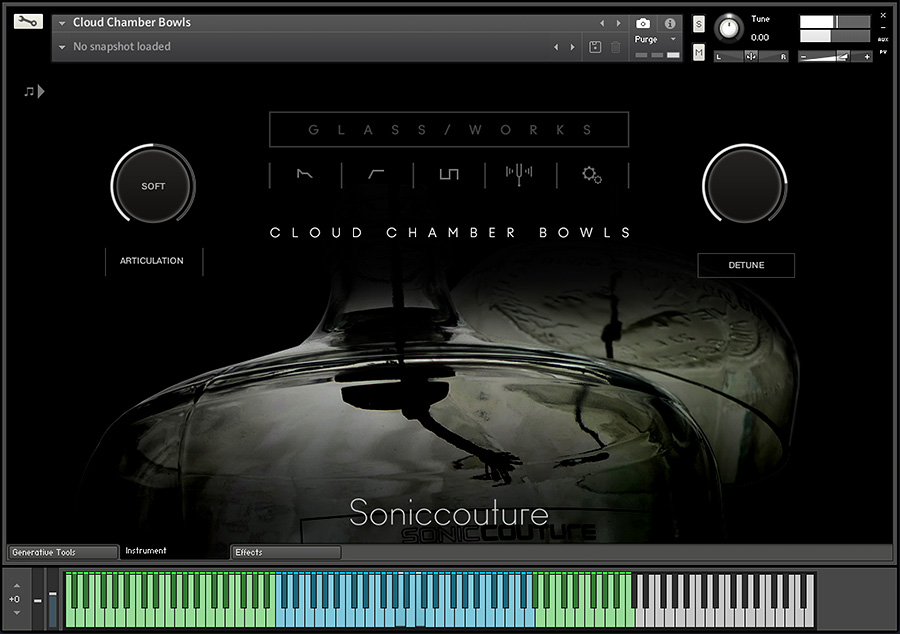This screenshot has height=634, width=900.
Task: Decrease volume with the minus icon
Action: point(804,57)
